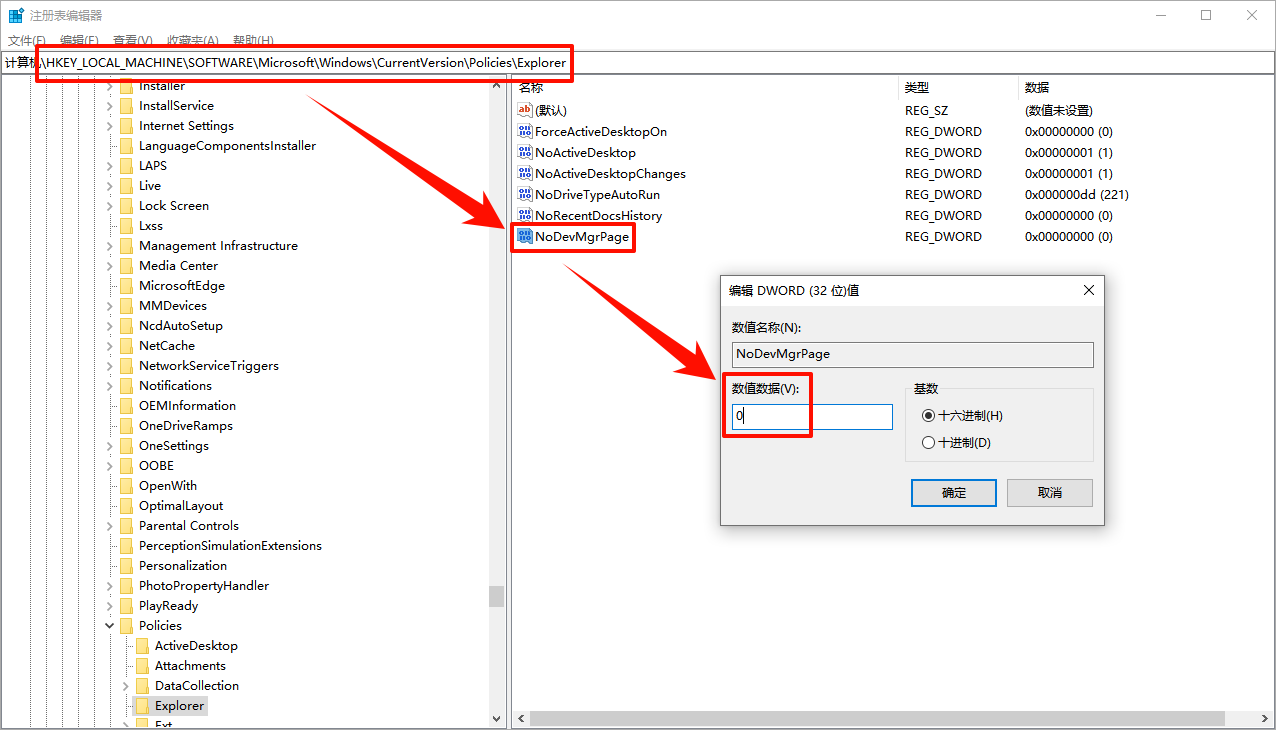The image size is (1276, 730).
Task: Open the 查看(V) menu
Action: click(132, 40)
